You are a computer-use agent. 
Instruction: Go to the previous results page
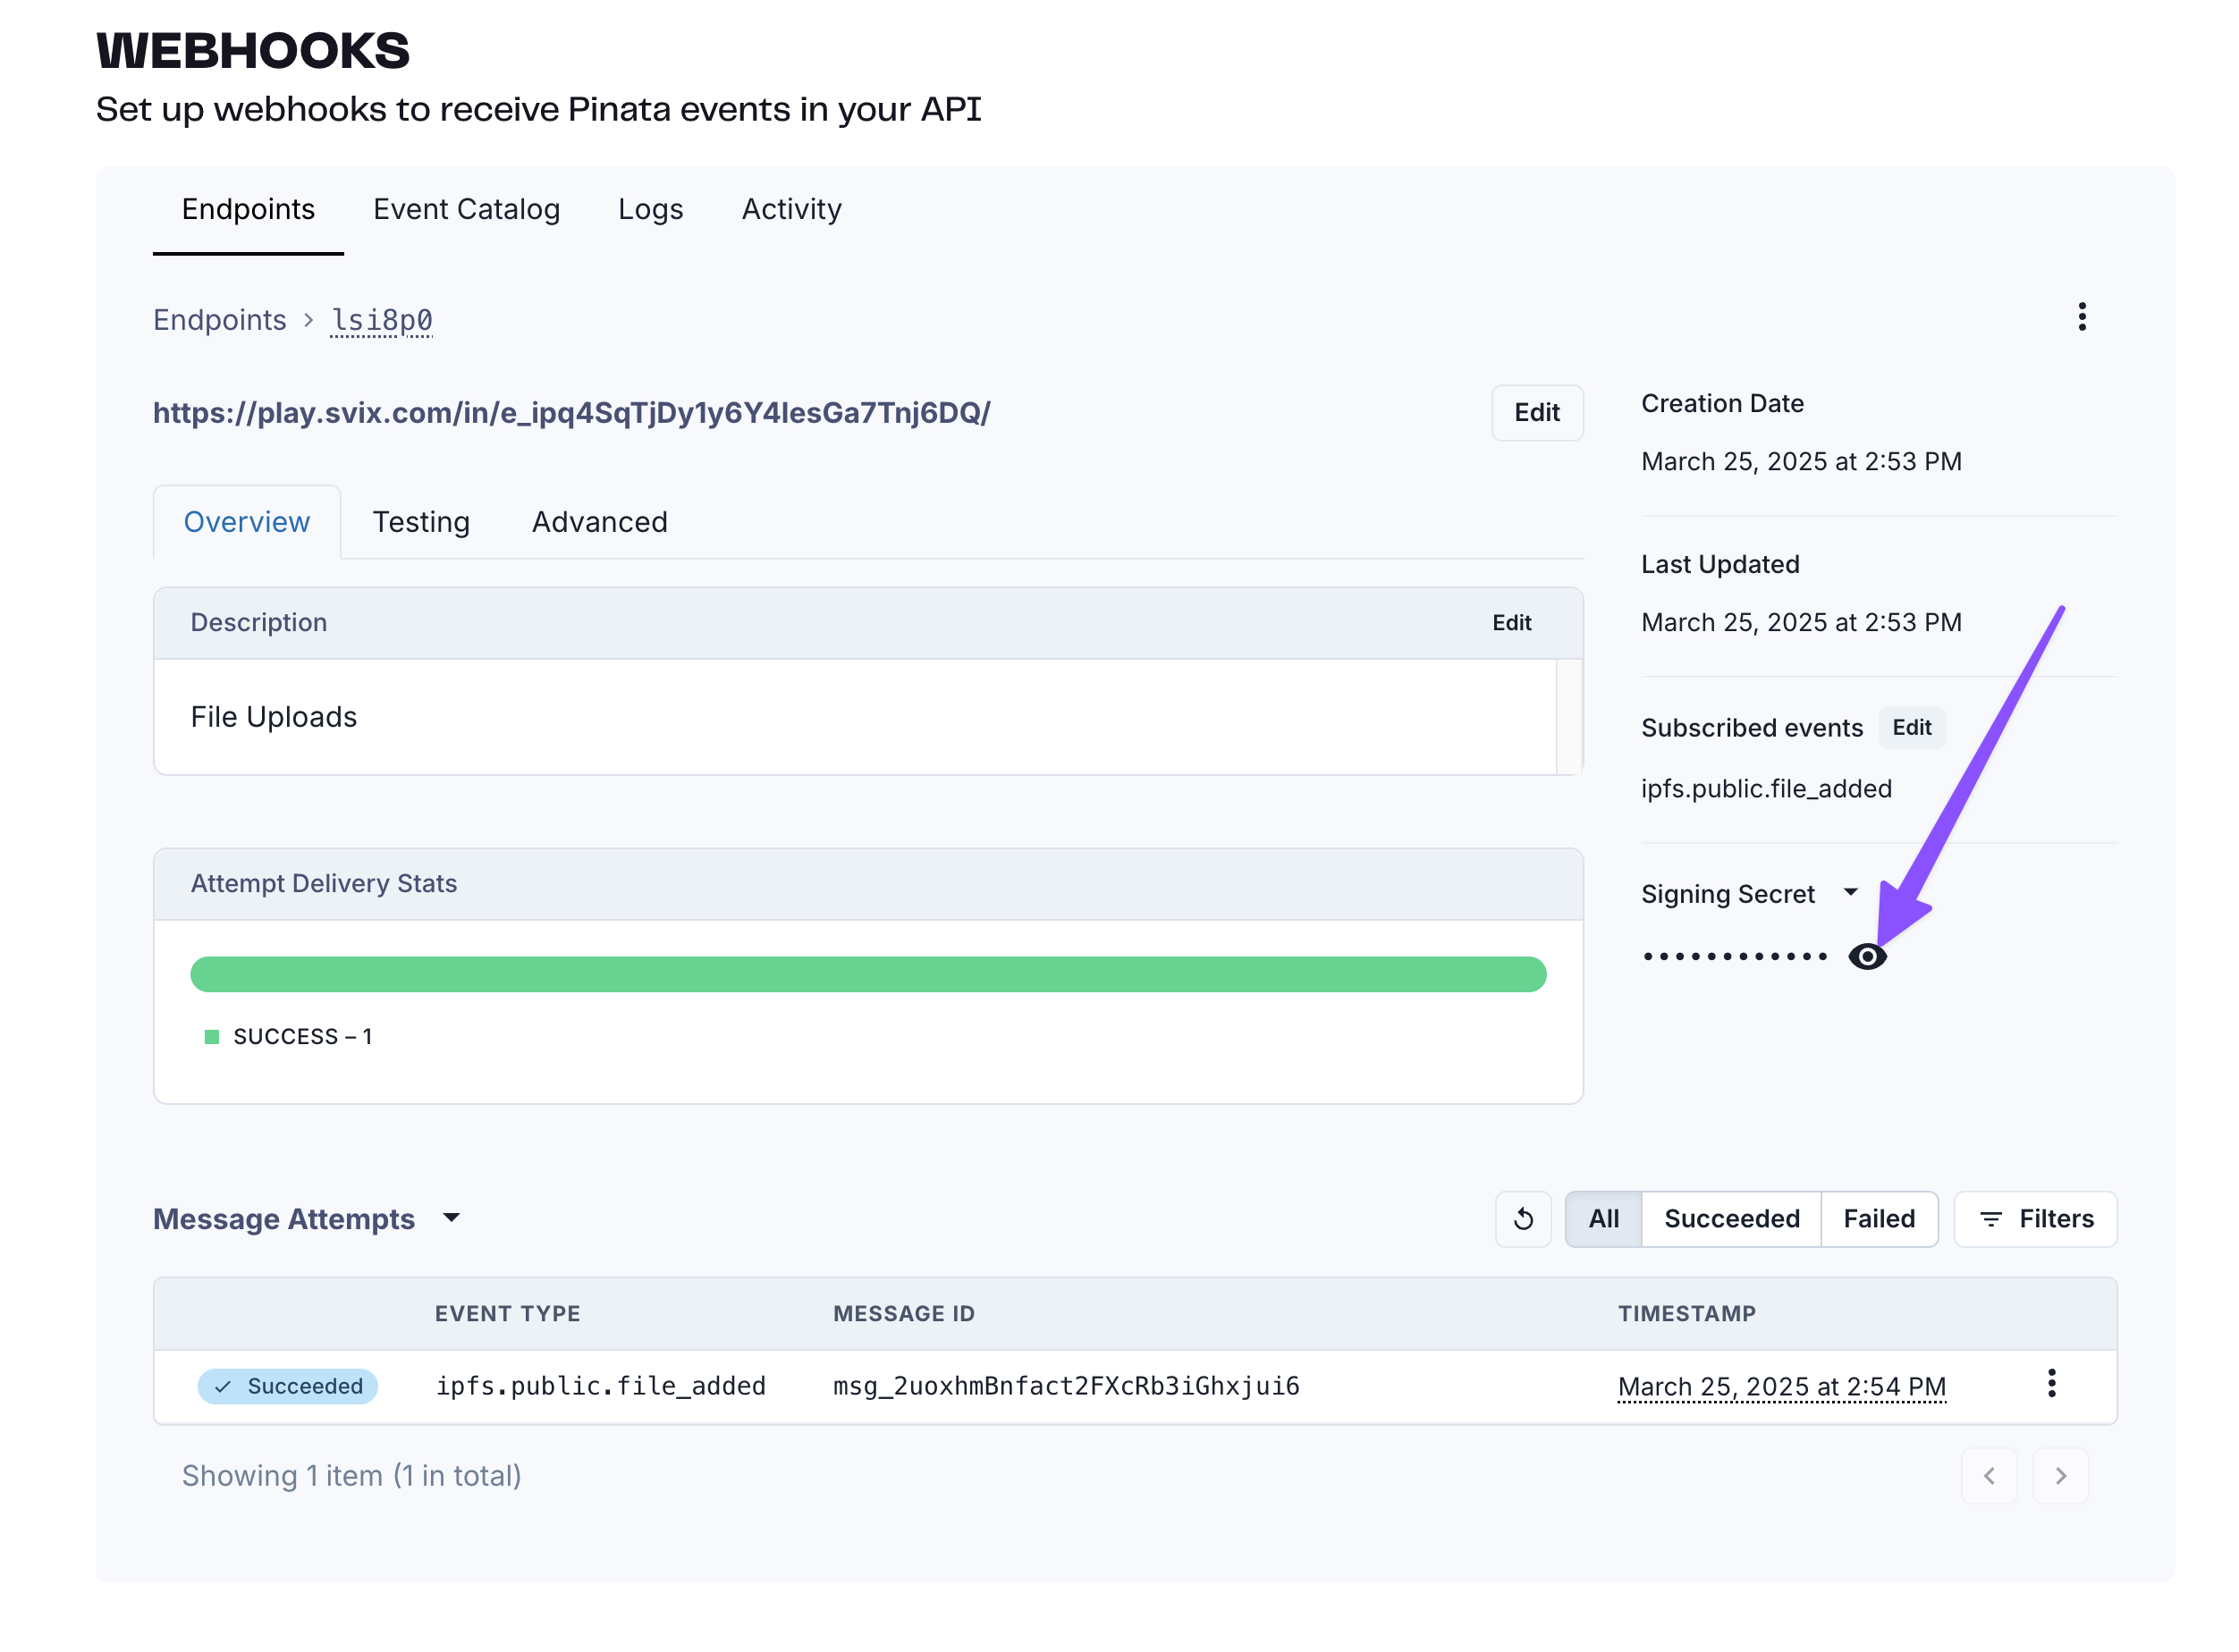pyautogui.click(x=1988, y=1475)
